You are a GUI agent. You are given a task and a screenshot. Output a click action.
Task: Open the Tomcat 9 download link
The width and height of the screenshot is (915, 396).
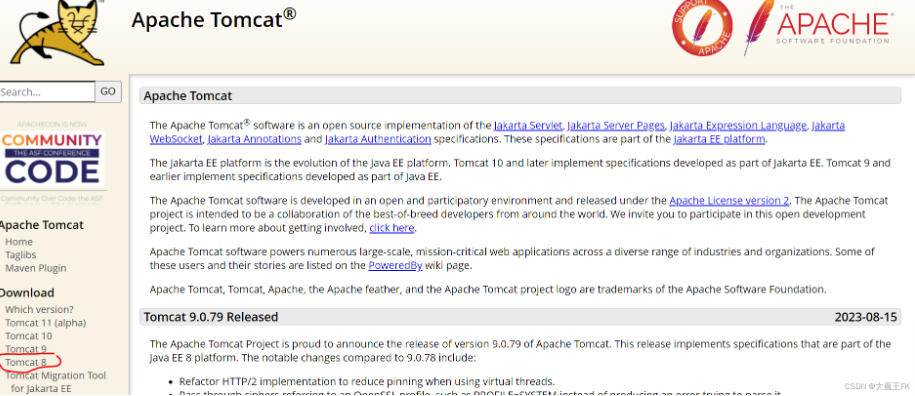(26, 349)
